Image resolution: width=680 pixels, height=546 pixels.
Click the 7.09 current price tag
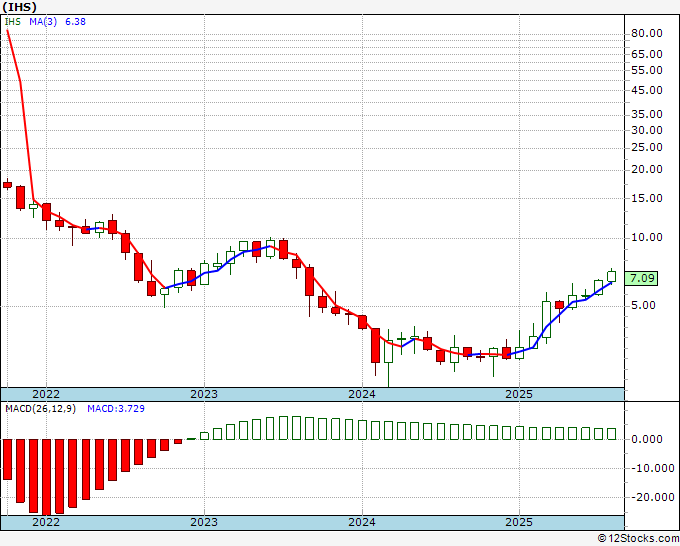[641, 278]
